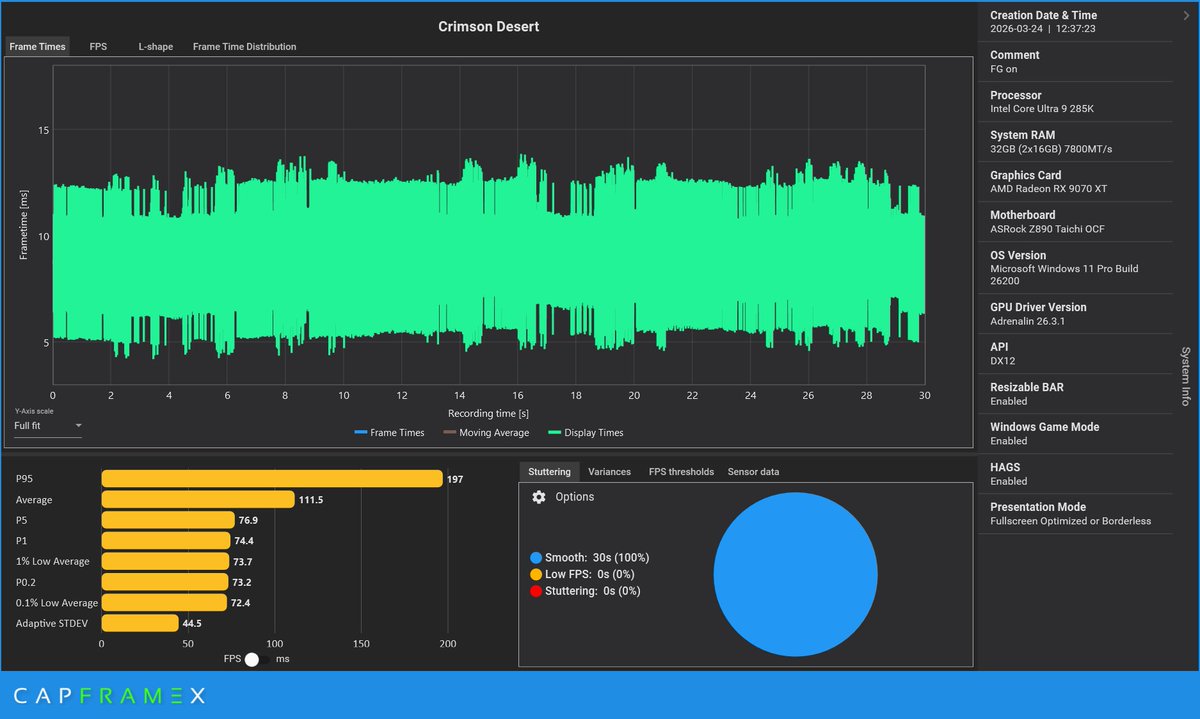This screenshot has width=1200, height=719.
Task: Toggle the Display Times legend entry
Action: tap(585, 433)
